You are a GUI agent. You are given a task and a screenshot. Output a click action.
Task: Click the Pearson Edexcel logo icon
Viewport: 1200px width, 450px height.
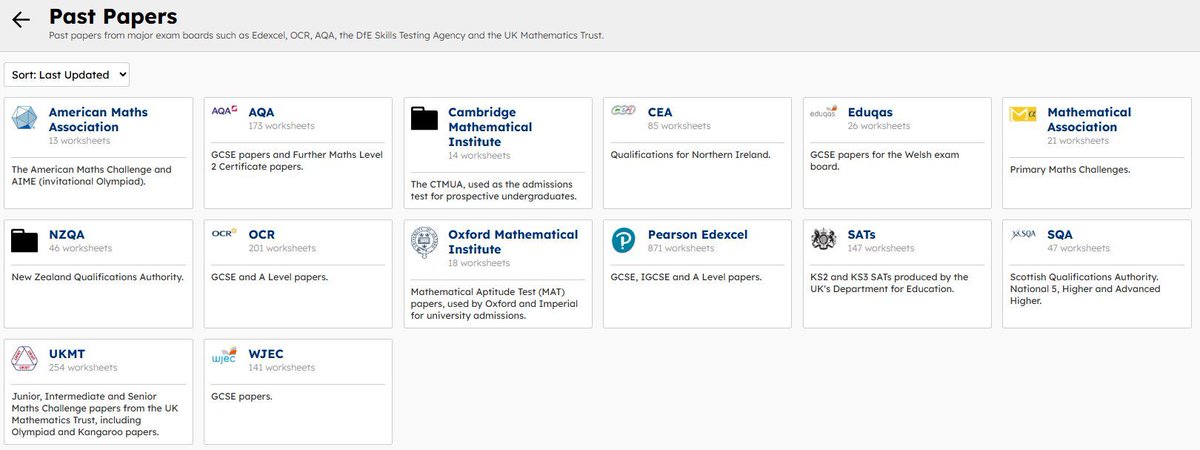(624, 241)
